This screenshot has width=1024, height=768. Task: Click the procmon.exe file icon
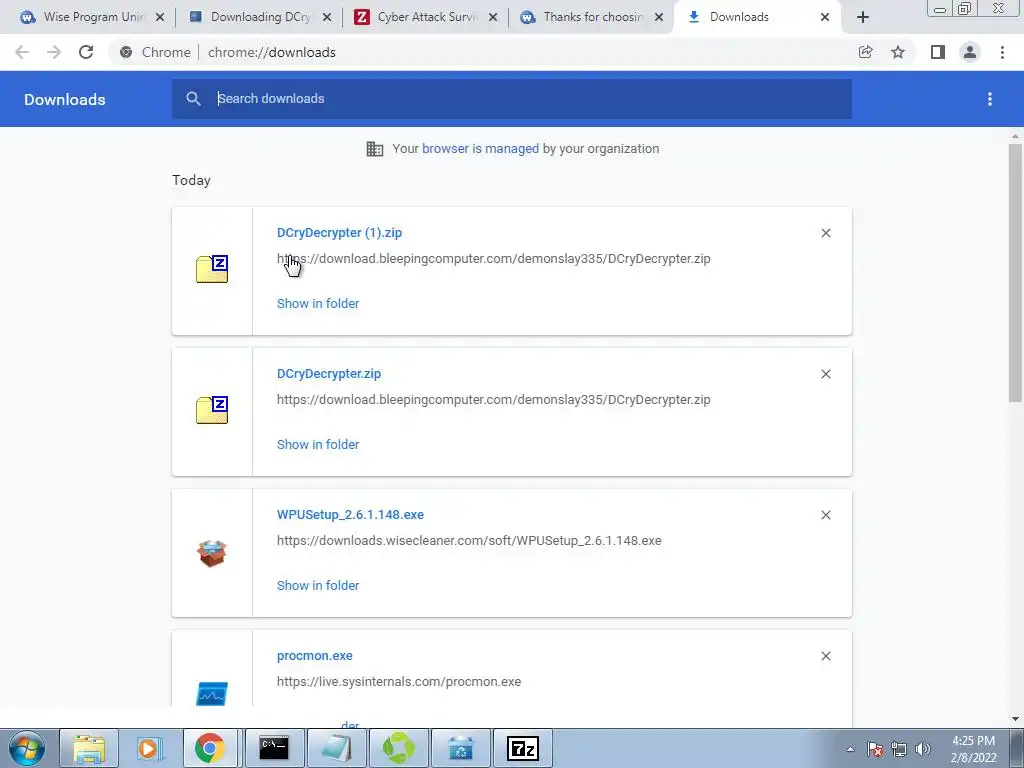(x=212, y=694)
